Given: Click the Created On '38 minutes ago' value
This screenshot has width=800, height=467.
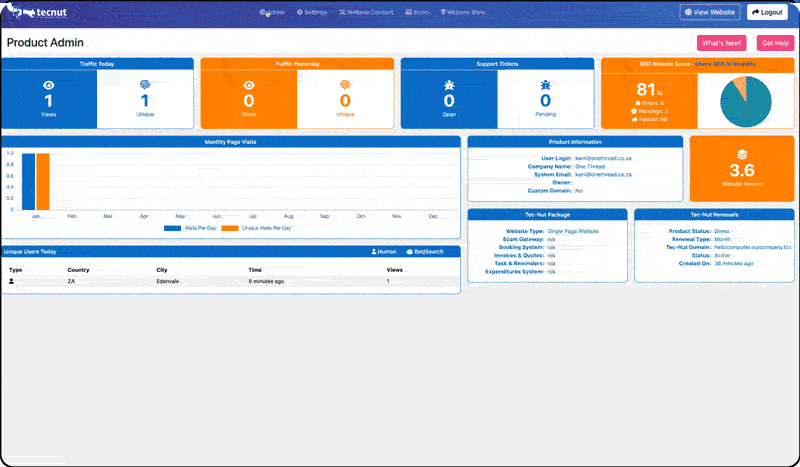Looking at the screenshot, I should pyautogui.click(x=734, y=263).
